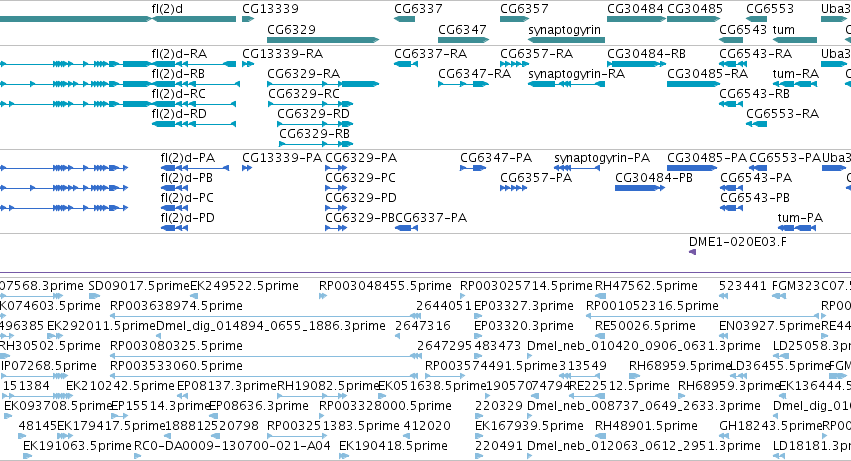Click the CG6347-RA transcript label
Screen dimensions: 851x461
(x=474, y=73)
